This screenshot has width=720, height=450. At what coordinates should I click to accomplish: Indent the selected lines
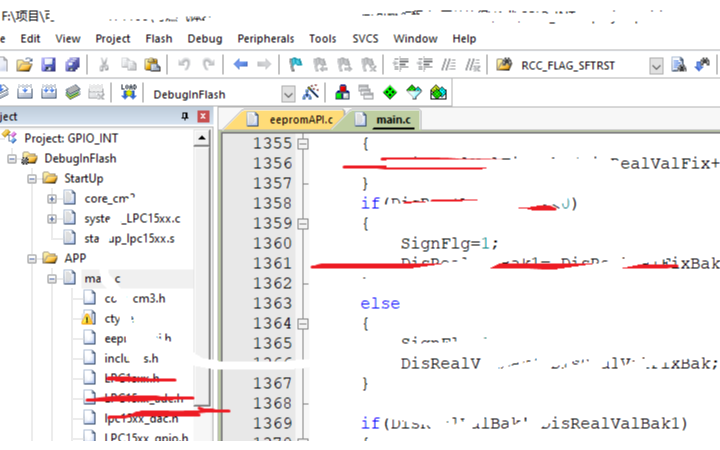click(x=400, y=65)
